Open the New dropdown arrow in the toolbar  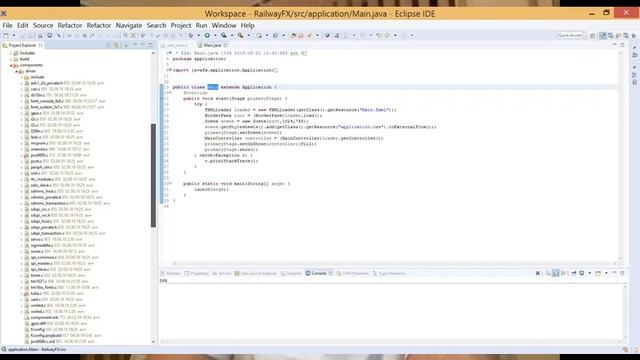(14, 36)
